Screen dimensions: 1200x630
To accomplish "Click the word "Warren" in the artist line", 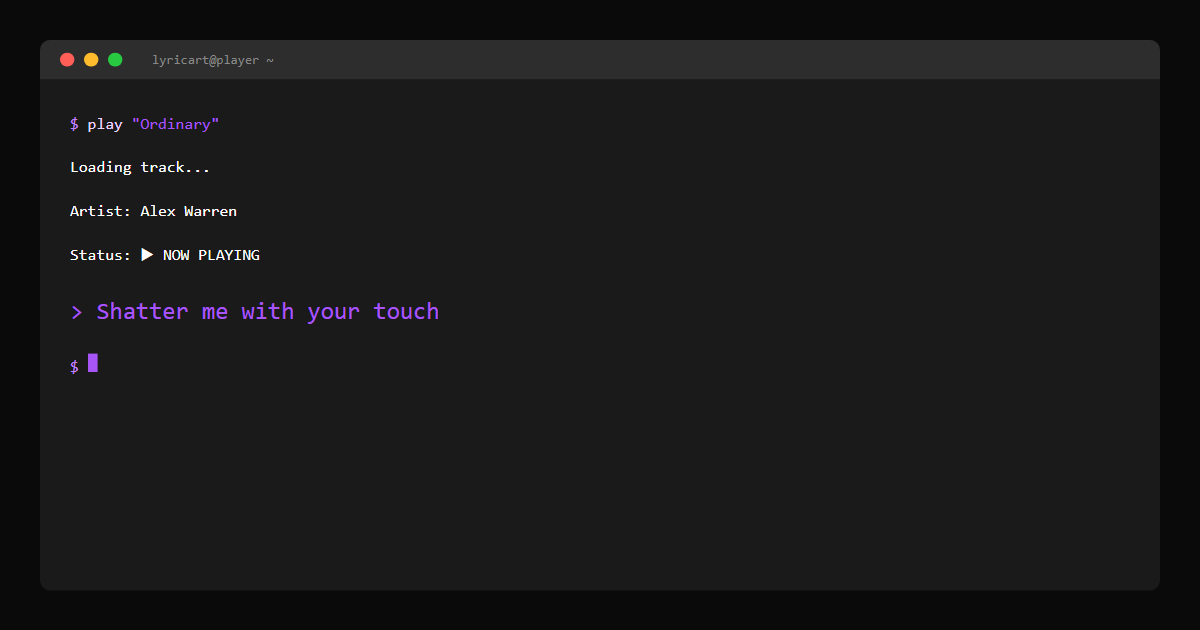I will pos(210,211).
